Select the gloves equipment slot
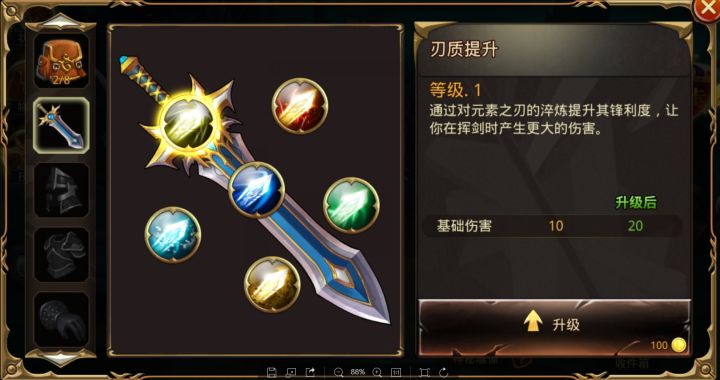Screen dimensions: 720x380 (x=61, y=319)
